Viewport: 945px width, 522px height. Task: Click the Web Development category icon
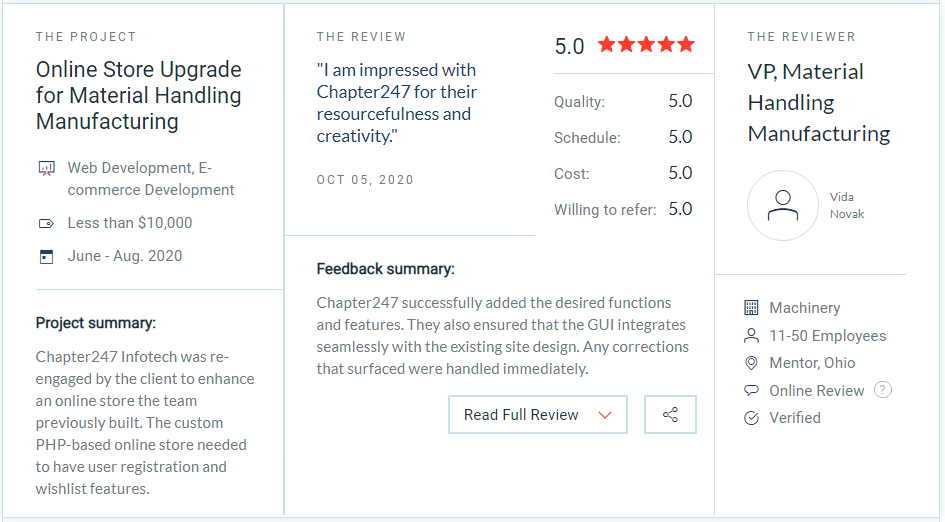coord(45,169)
